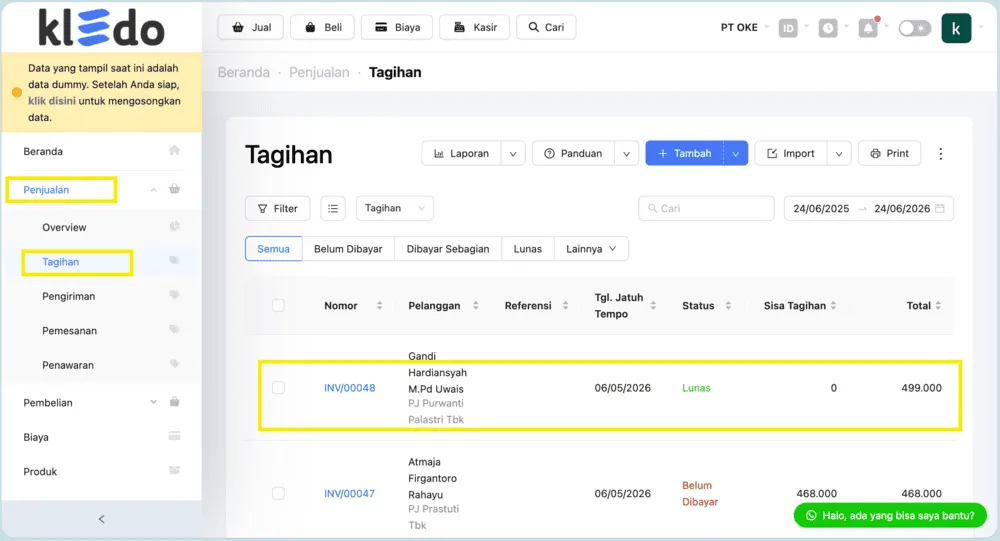Open the notification bell icon

click(x=868, y=28)
